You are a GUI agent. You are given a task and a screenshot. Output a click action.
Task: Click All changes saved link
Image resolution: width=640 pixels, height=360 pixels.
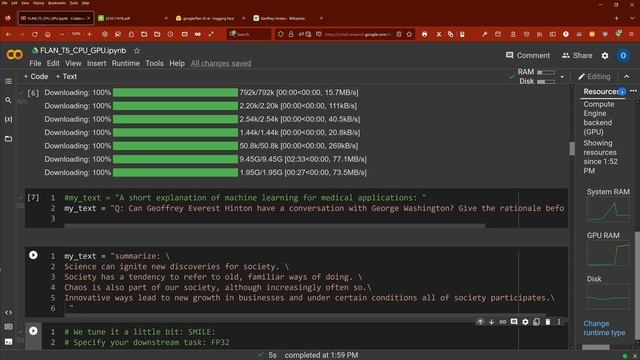click(221, 63)
